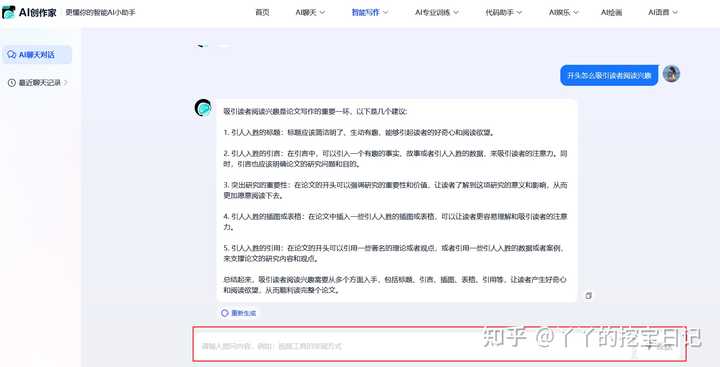Expand 最近聊天记录 in the sidebar
Screen dimensions: 720x367
[x=38, y=83]
